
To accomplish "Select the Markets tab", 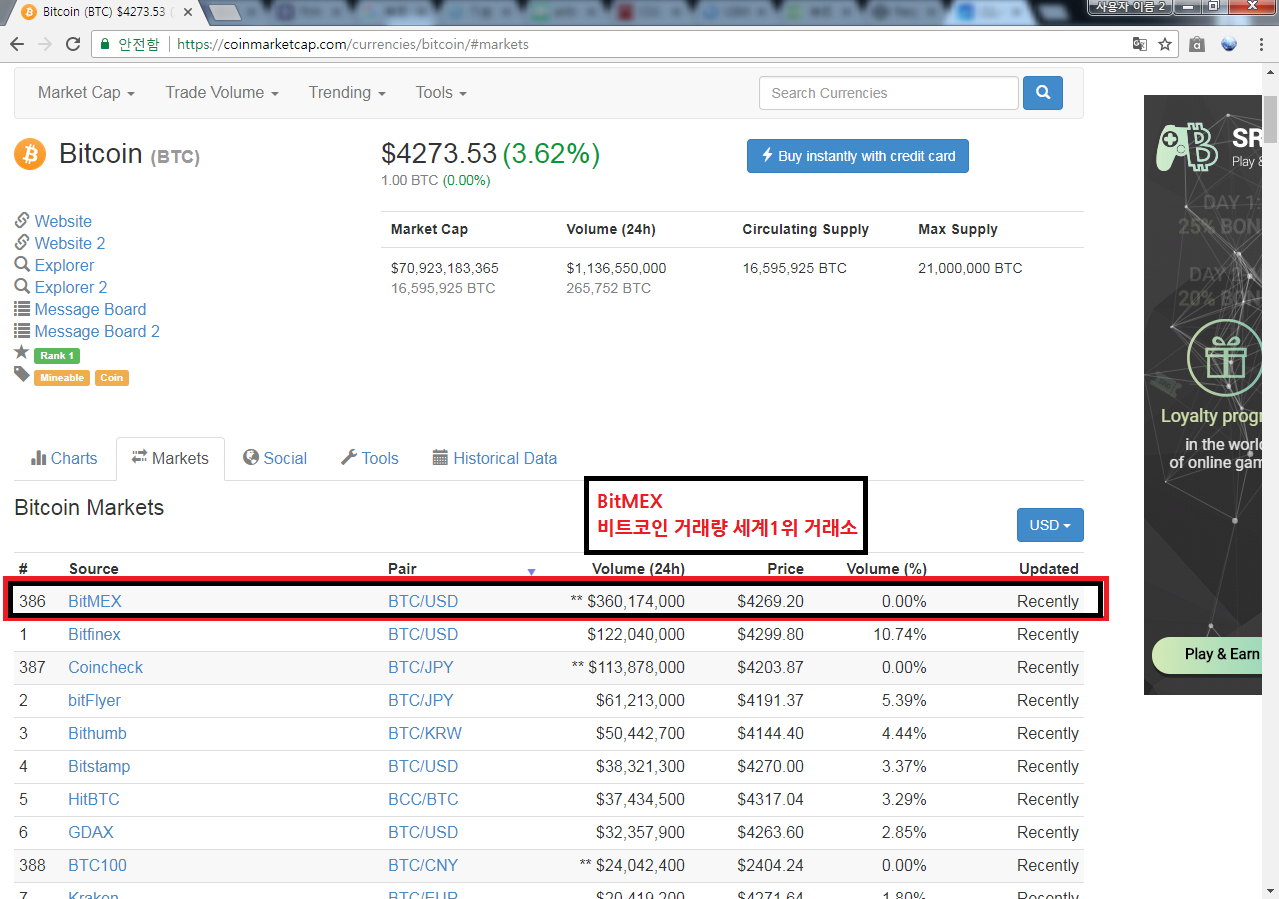I will (170, 458).
